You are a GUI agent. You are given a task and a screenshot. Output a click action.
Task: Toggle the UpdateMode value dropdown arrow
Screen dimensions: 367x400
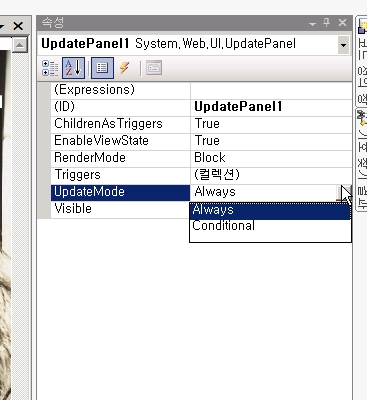pyautogui.click(x=344, y=193)
